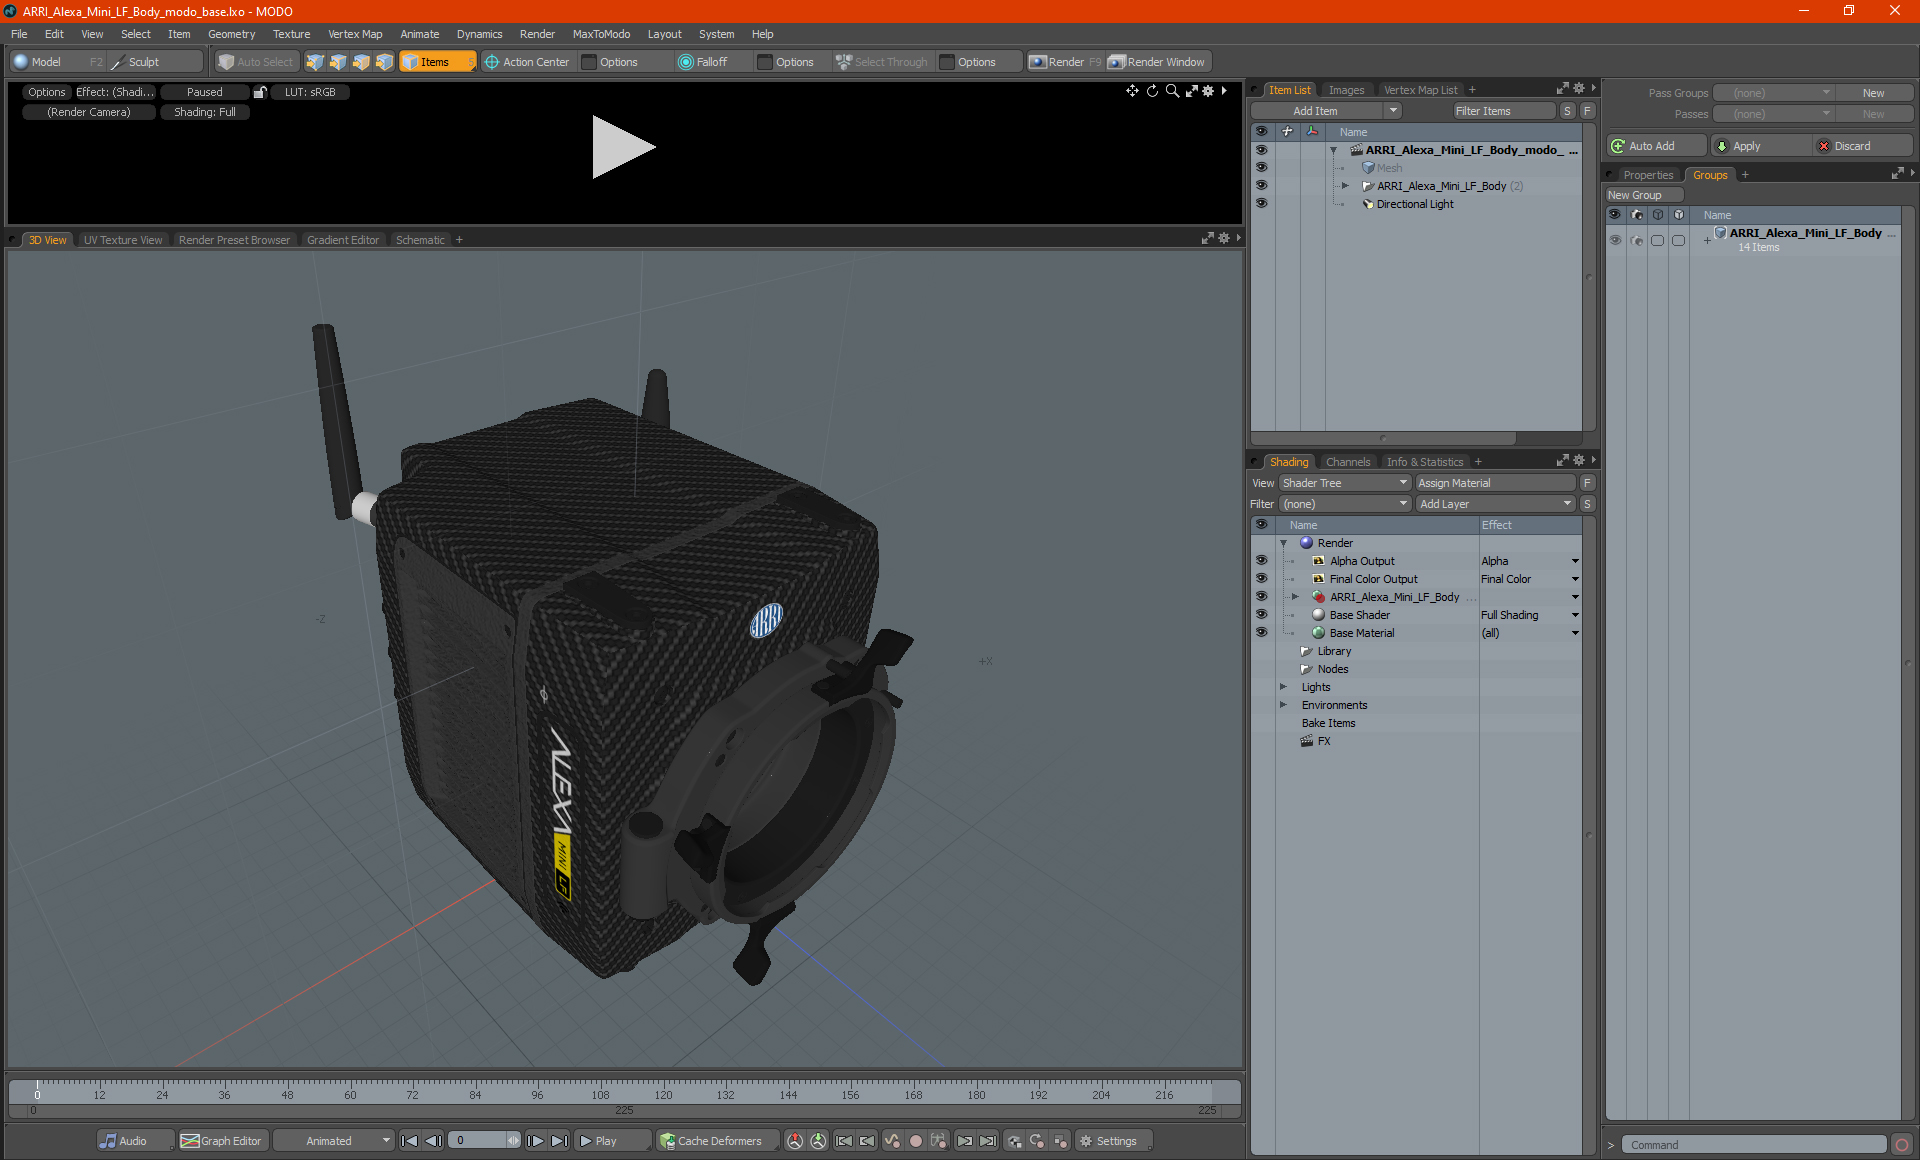Open the Graph Editor
1920x1160 pixels.
click(221, 1141)
